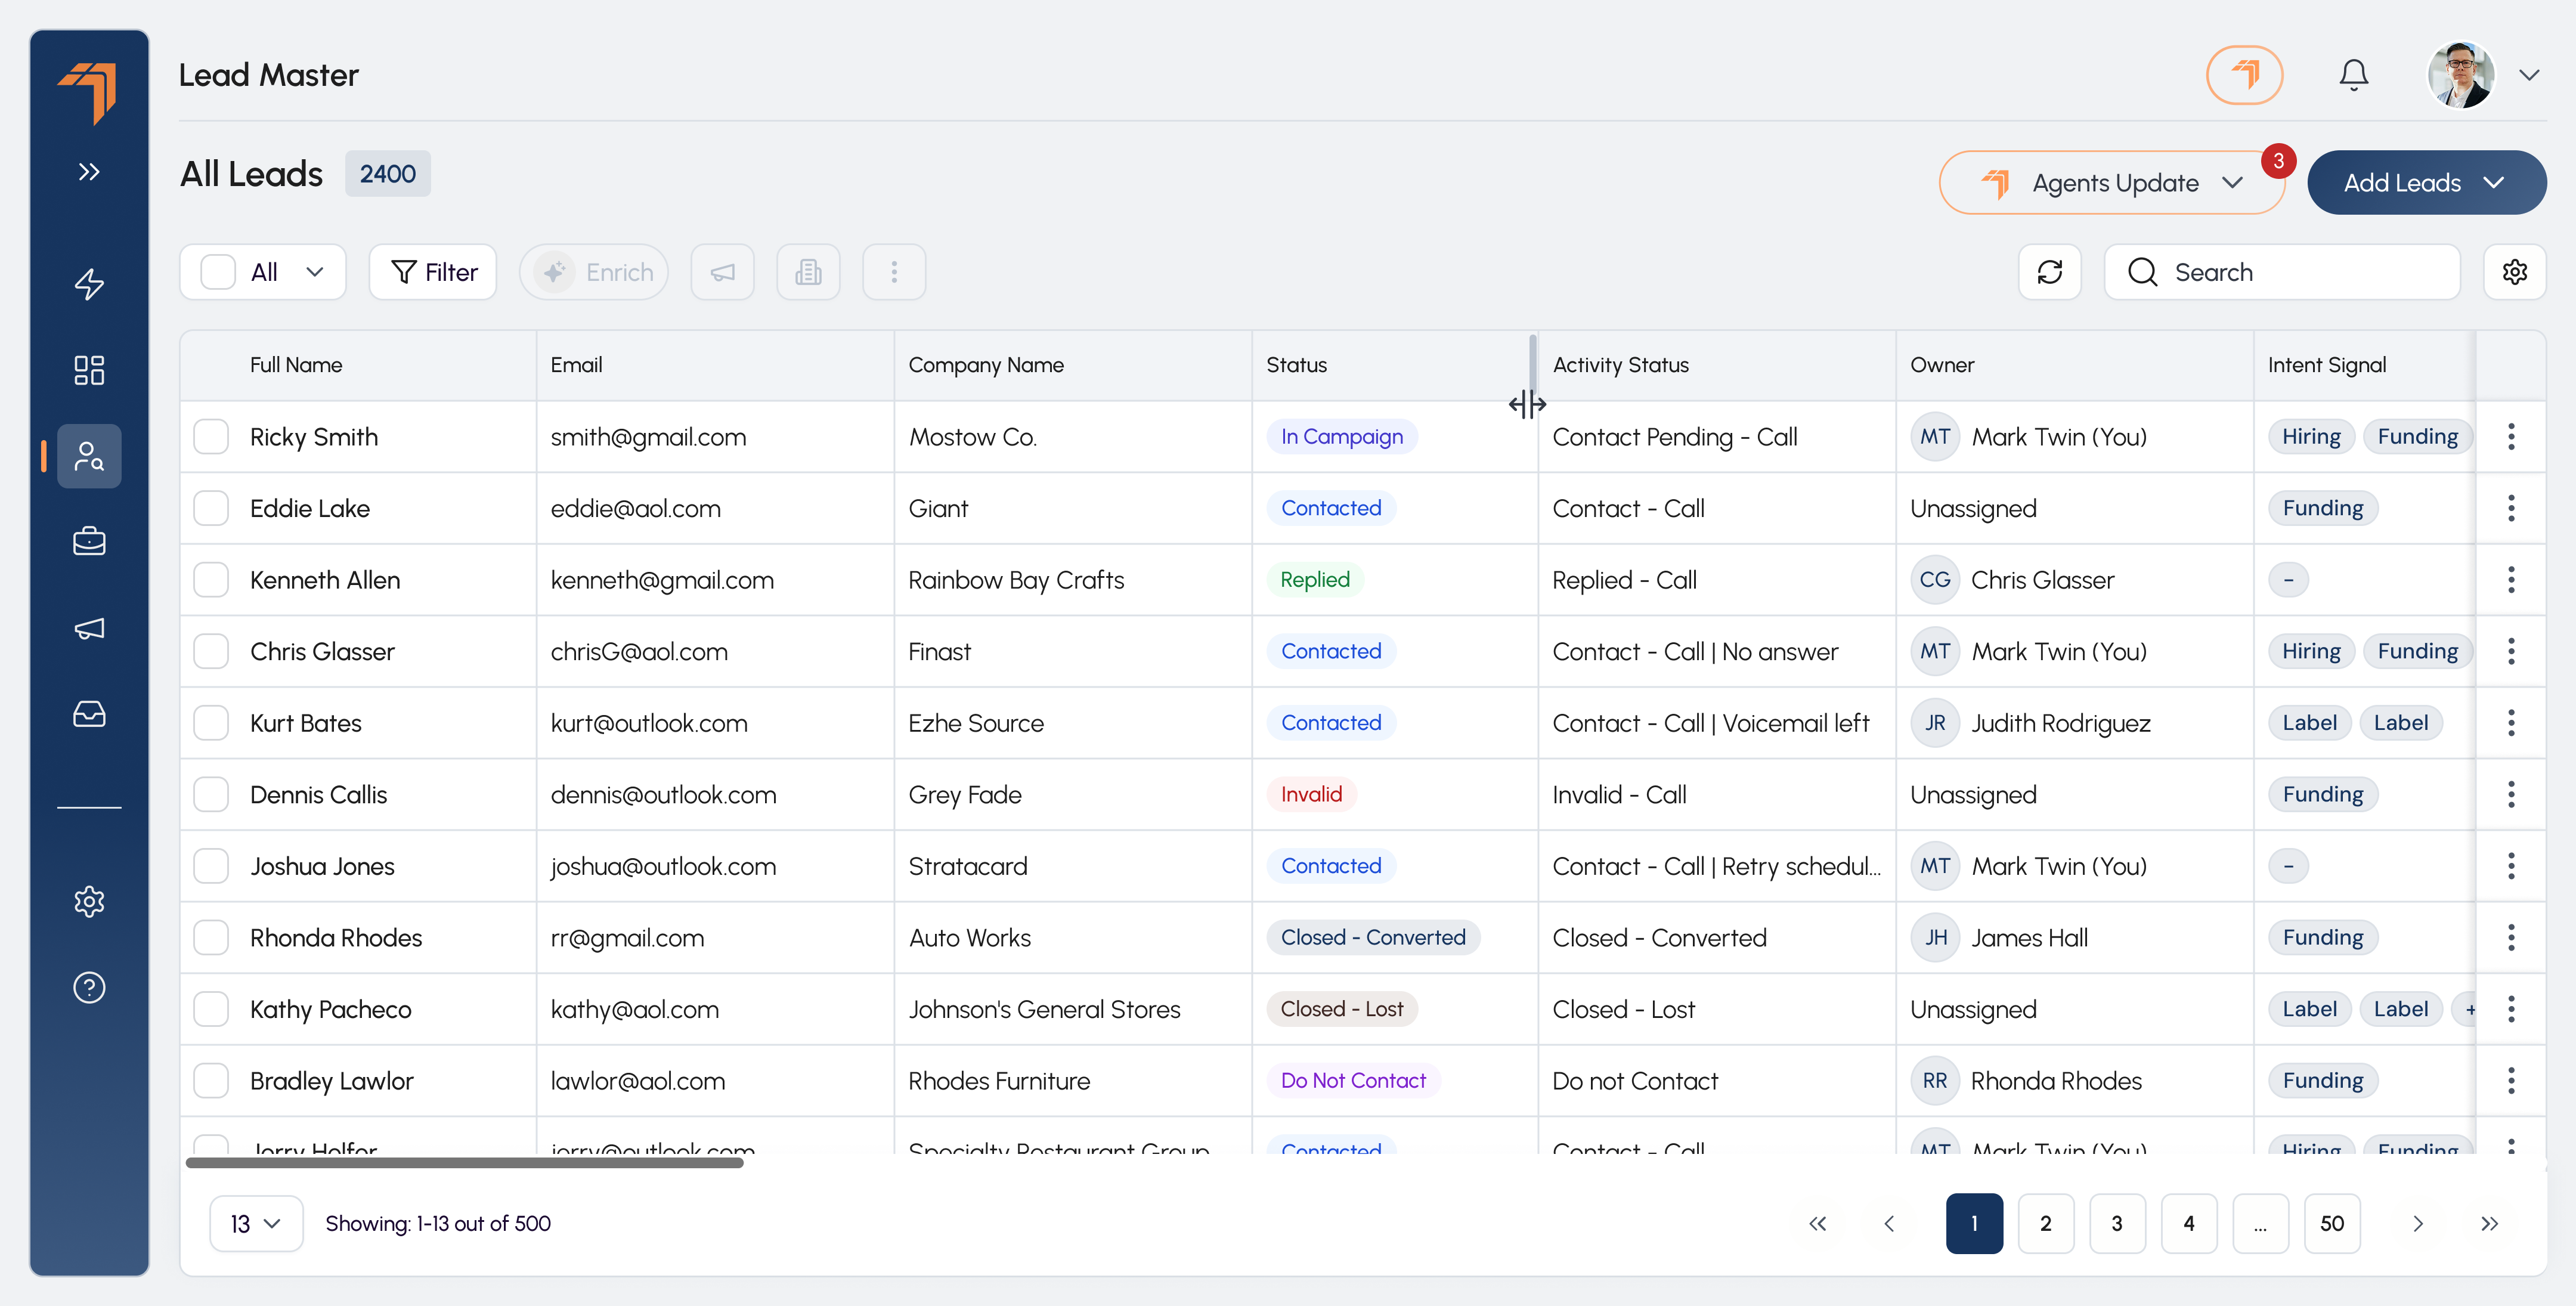Jump to page 50
Viewport: 2576px width, 1306px height.
click(x=2332, y=1223)
